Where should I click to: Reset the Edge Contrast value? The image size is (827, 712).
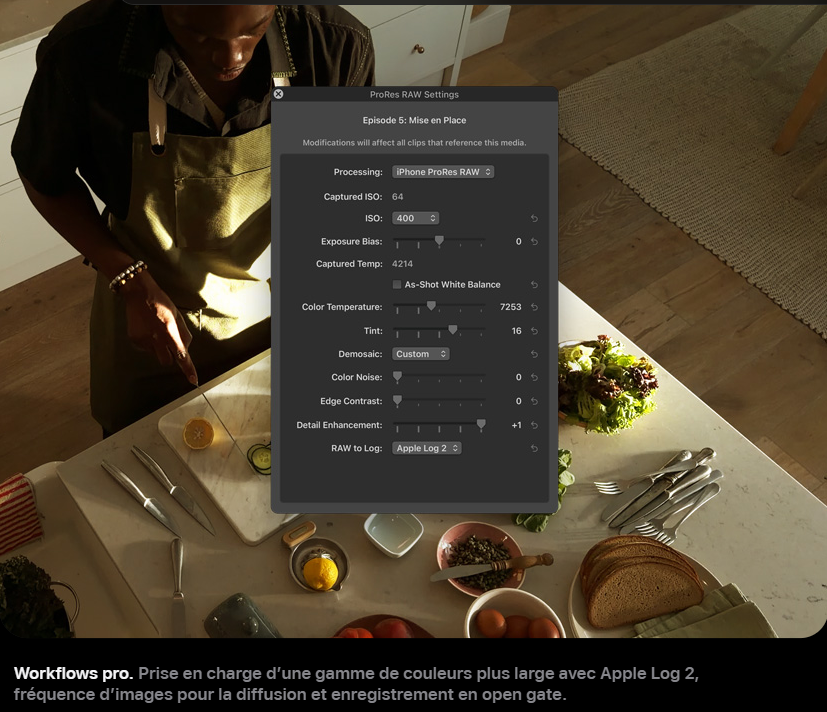(x=534, y=401)
